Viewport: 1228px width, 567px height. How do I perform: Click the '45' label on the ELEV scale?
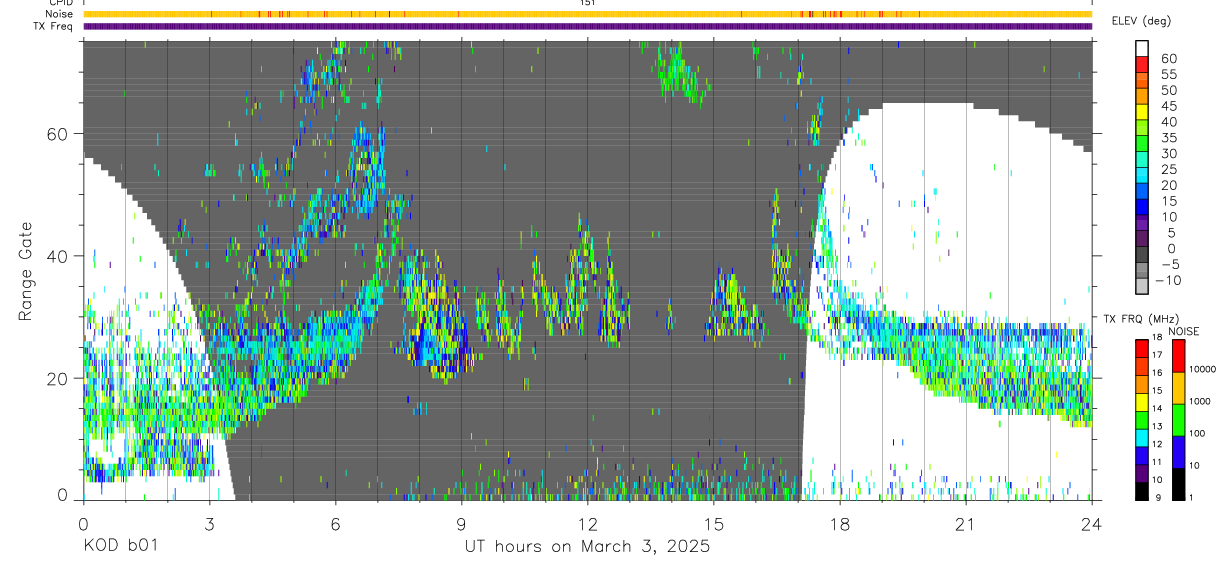click(1167, 106)
